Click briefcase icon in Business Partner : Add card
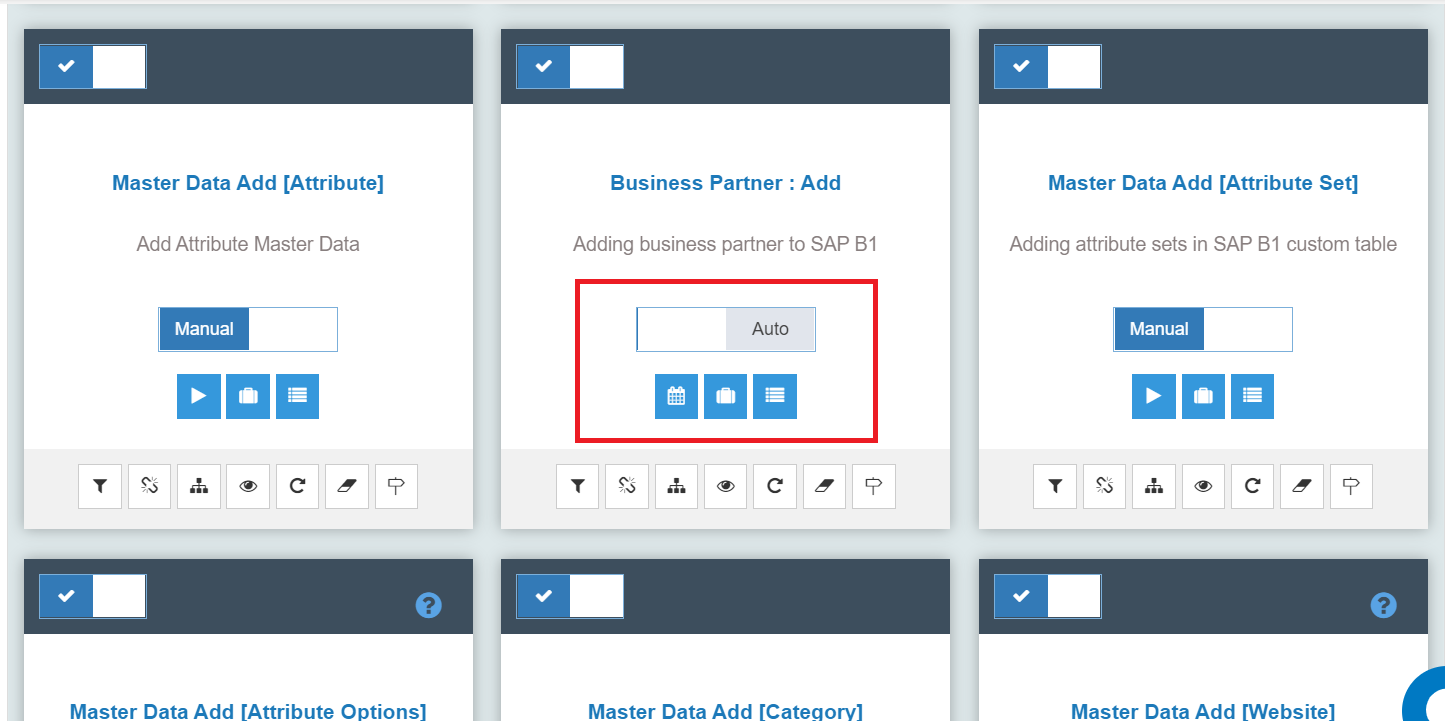The height and width of the screenshot is (721, 1445). (x=726, y=396)
